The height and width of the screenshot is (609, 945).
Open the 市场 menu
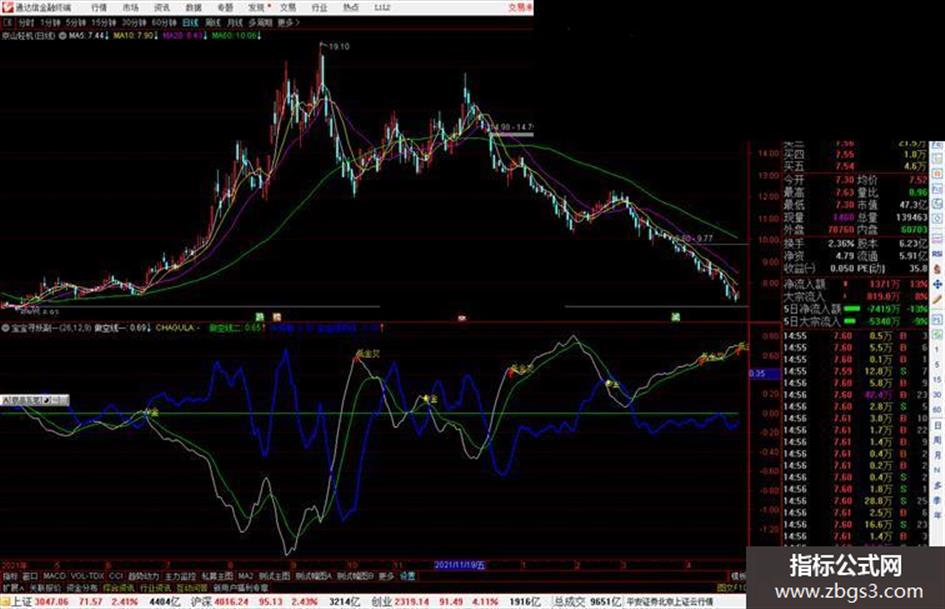pos(130,7)
